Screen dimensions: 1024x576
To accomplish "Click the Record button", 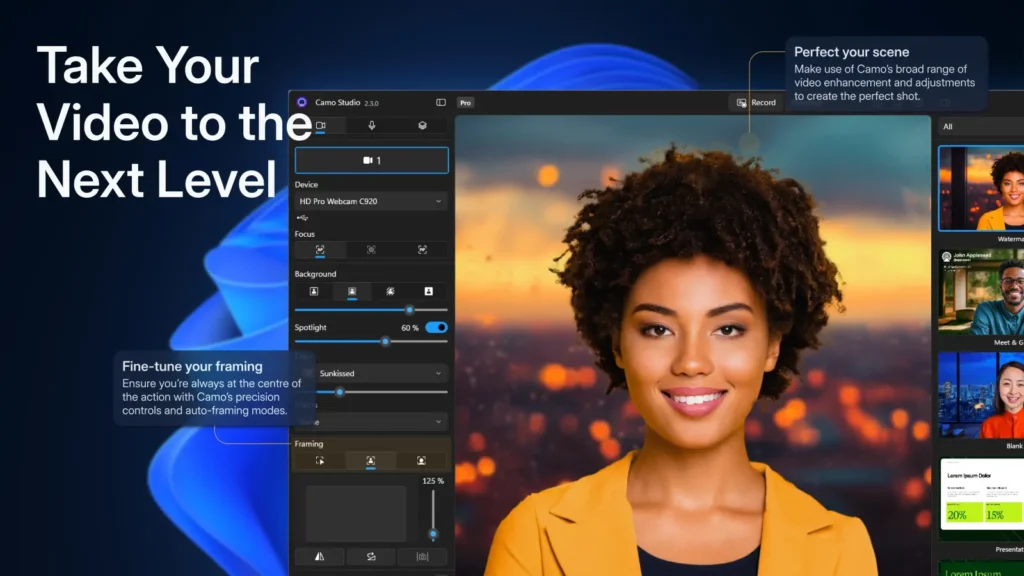I will click(x=756, y=102).
